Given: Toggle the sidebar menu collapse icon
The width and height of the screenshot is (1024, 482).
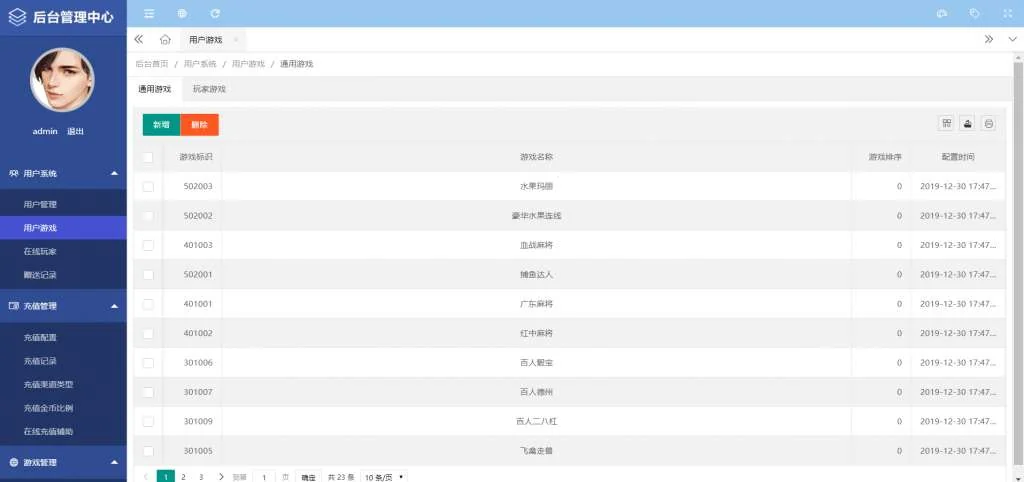Looking at the screenshot, I should pos(149,13).
